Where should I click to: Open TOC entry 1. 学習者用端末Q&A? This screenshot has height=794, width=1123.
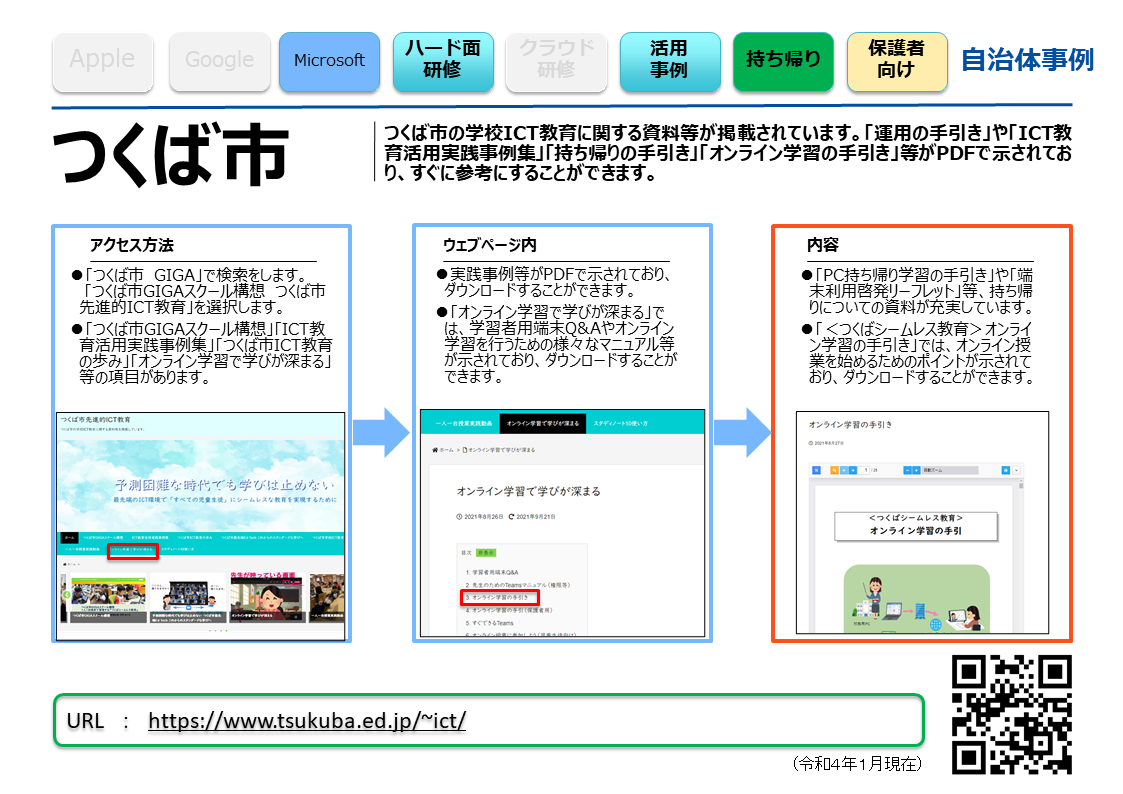pyautogui.click(x=491, y=572)
